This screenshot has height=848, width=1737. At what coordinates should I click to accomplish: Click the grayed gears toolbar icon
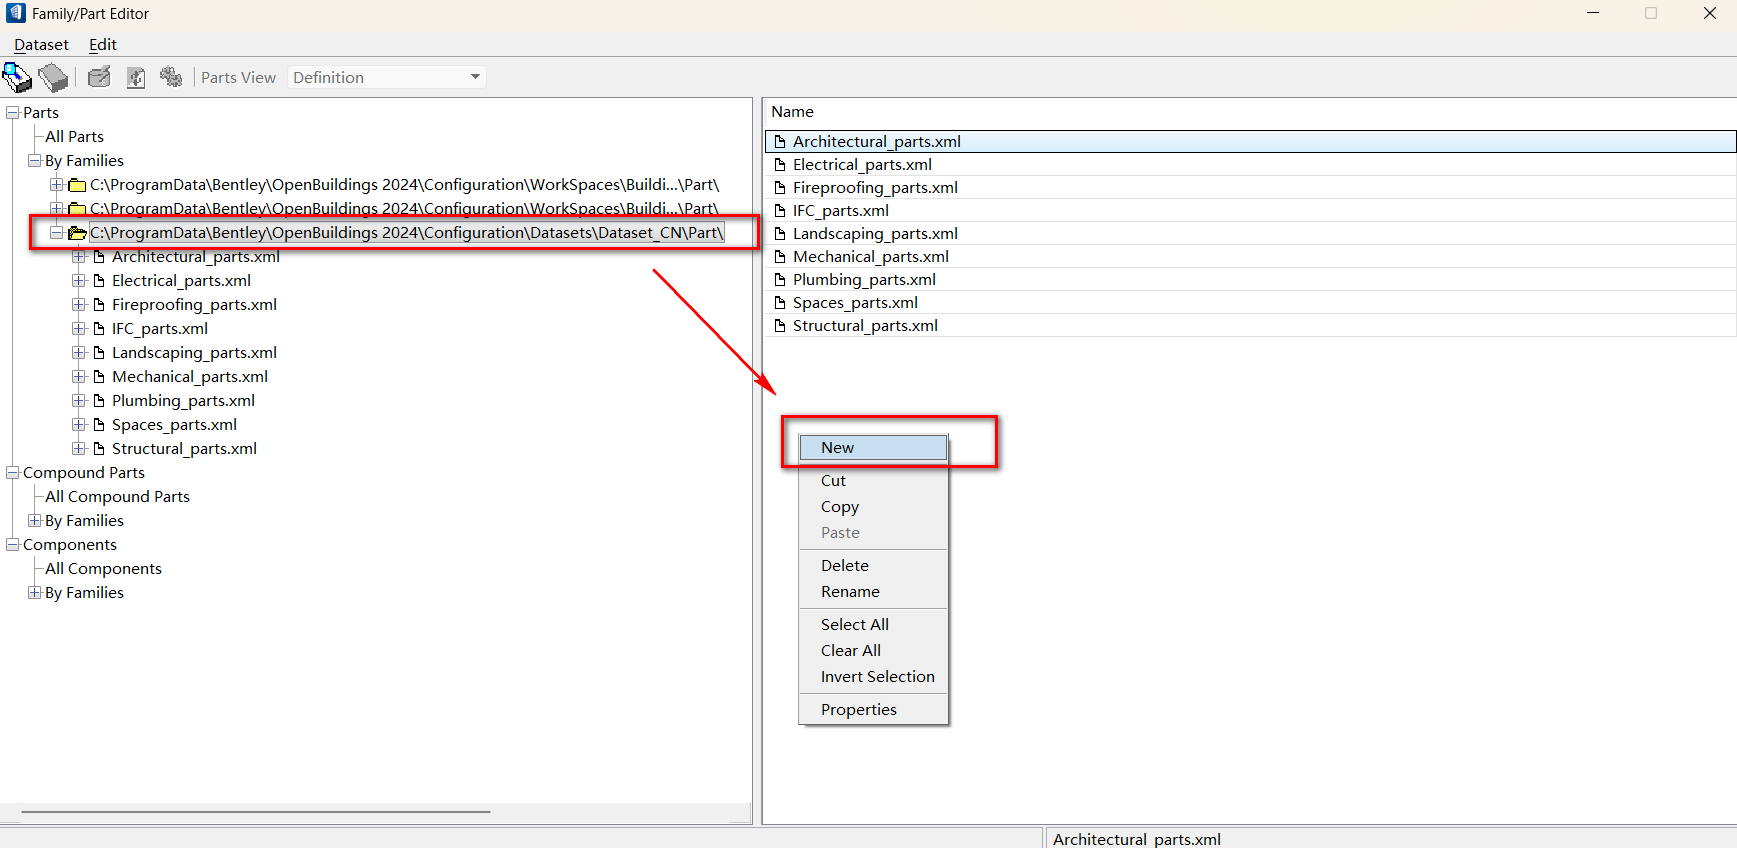click(171, 77)
